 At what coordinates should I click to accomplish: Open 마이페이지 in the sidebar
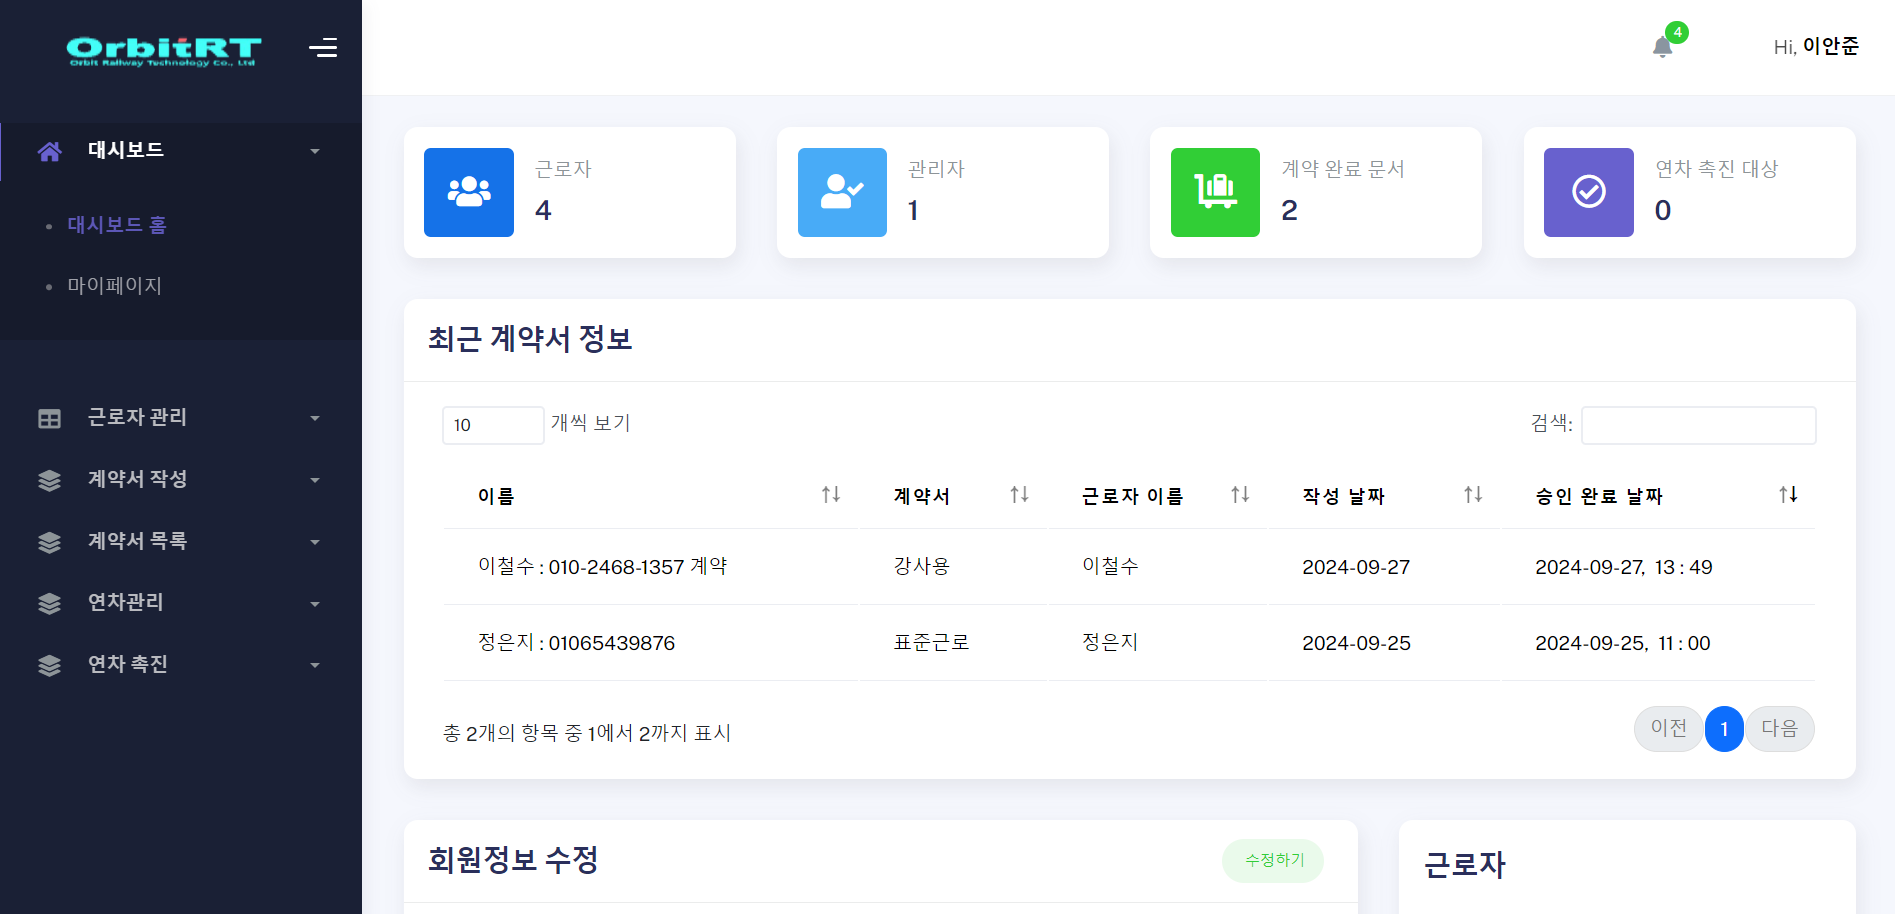point(114,286)
